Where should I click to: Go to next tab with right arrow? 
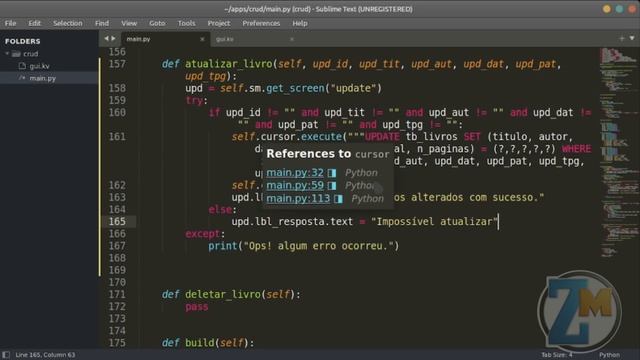pyautogui.click(x=113, y=39)
